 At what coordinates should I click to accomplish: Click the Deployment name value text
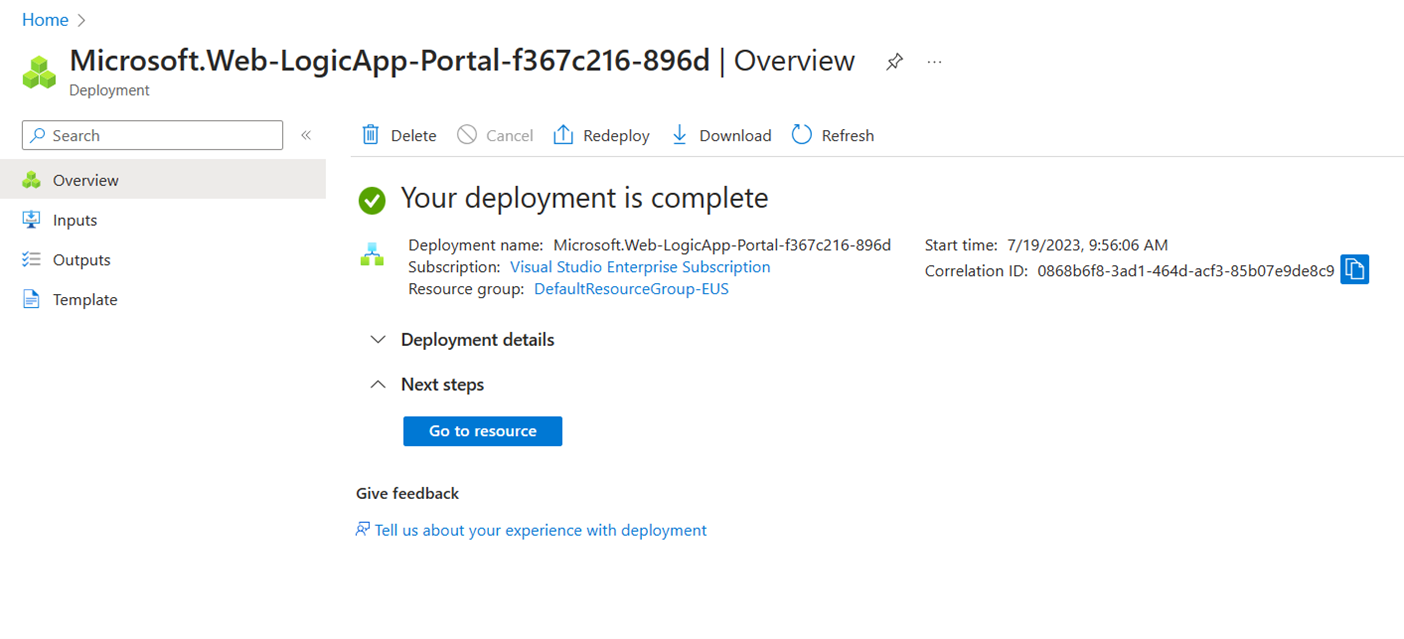click(x=722, y=245)
